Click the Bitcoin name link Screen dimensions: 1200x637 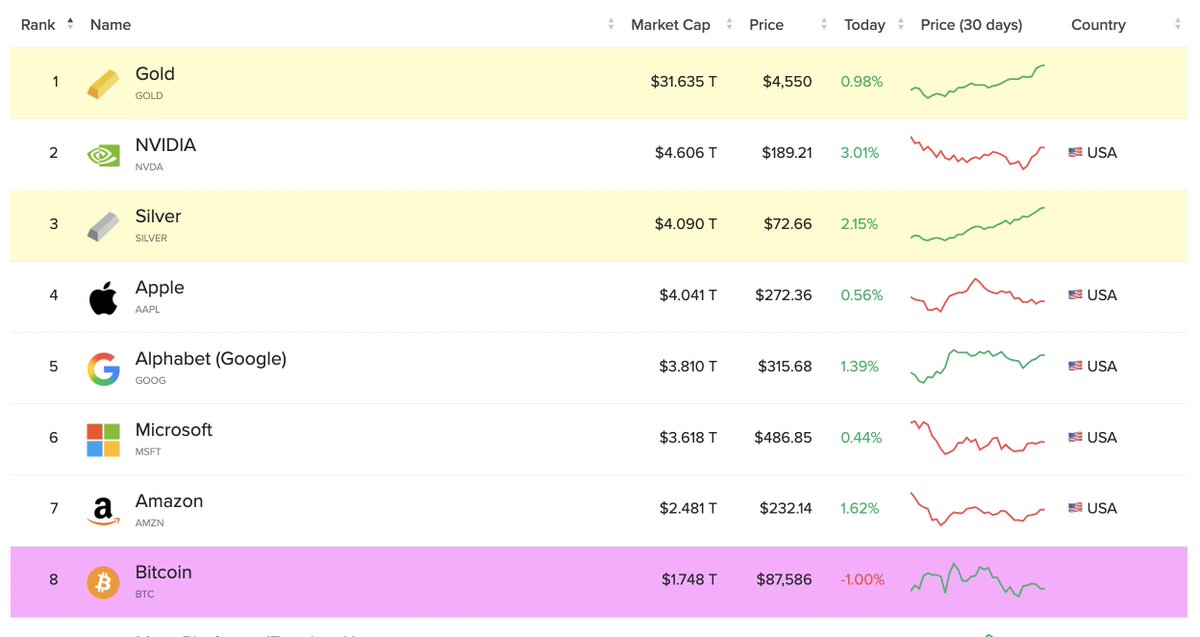(163, 571)
